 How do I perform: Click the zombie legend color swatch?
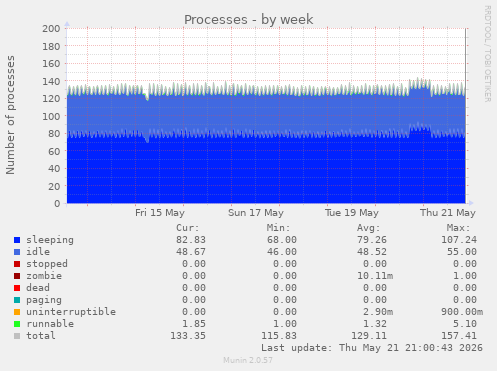17,276
